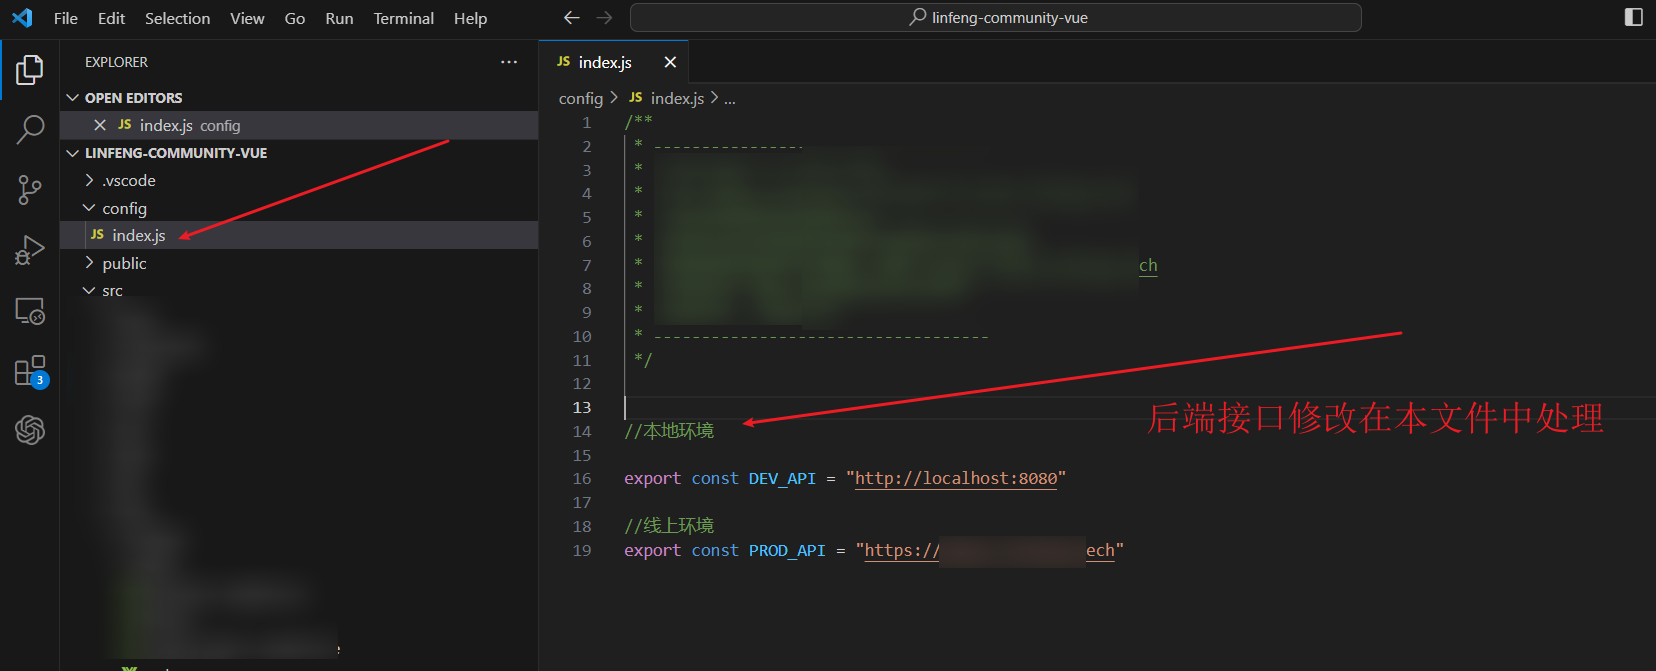This screenshot has width=1656, height=671.
Task: Expand the public folder
Action: [89, 263]
